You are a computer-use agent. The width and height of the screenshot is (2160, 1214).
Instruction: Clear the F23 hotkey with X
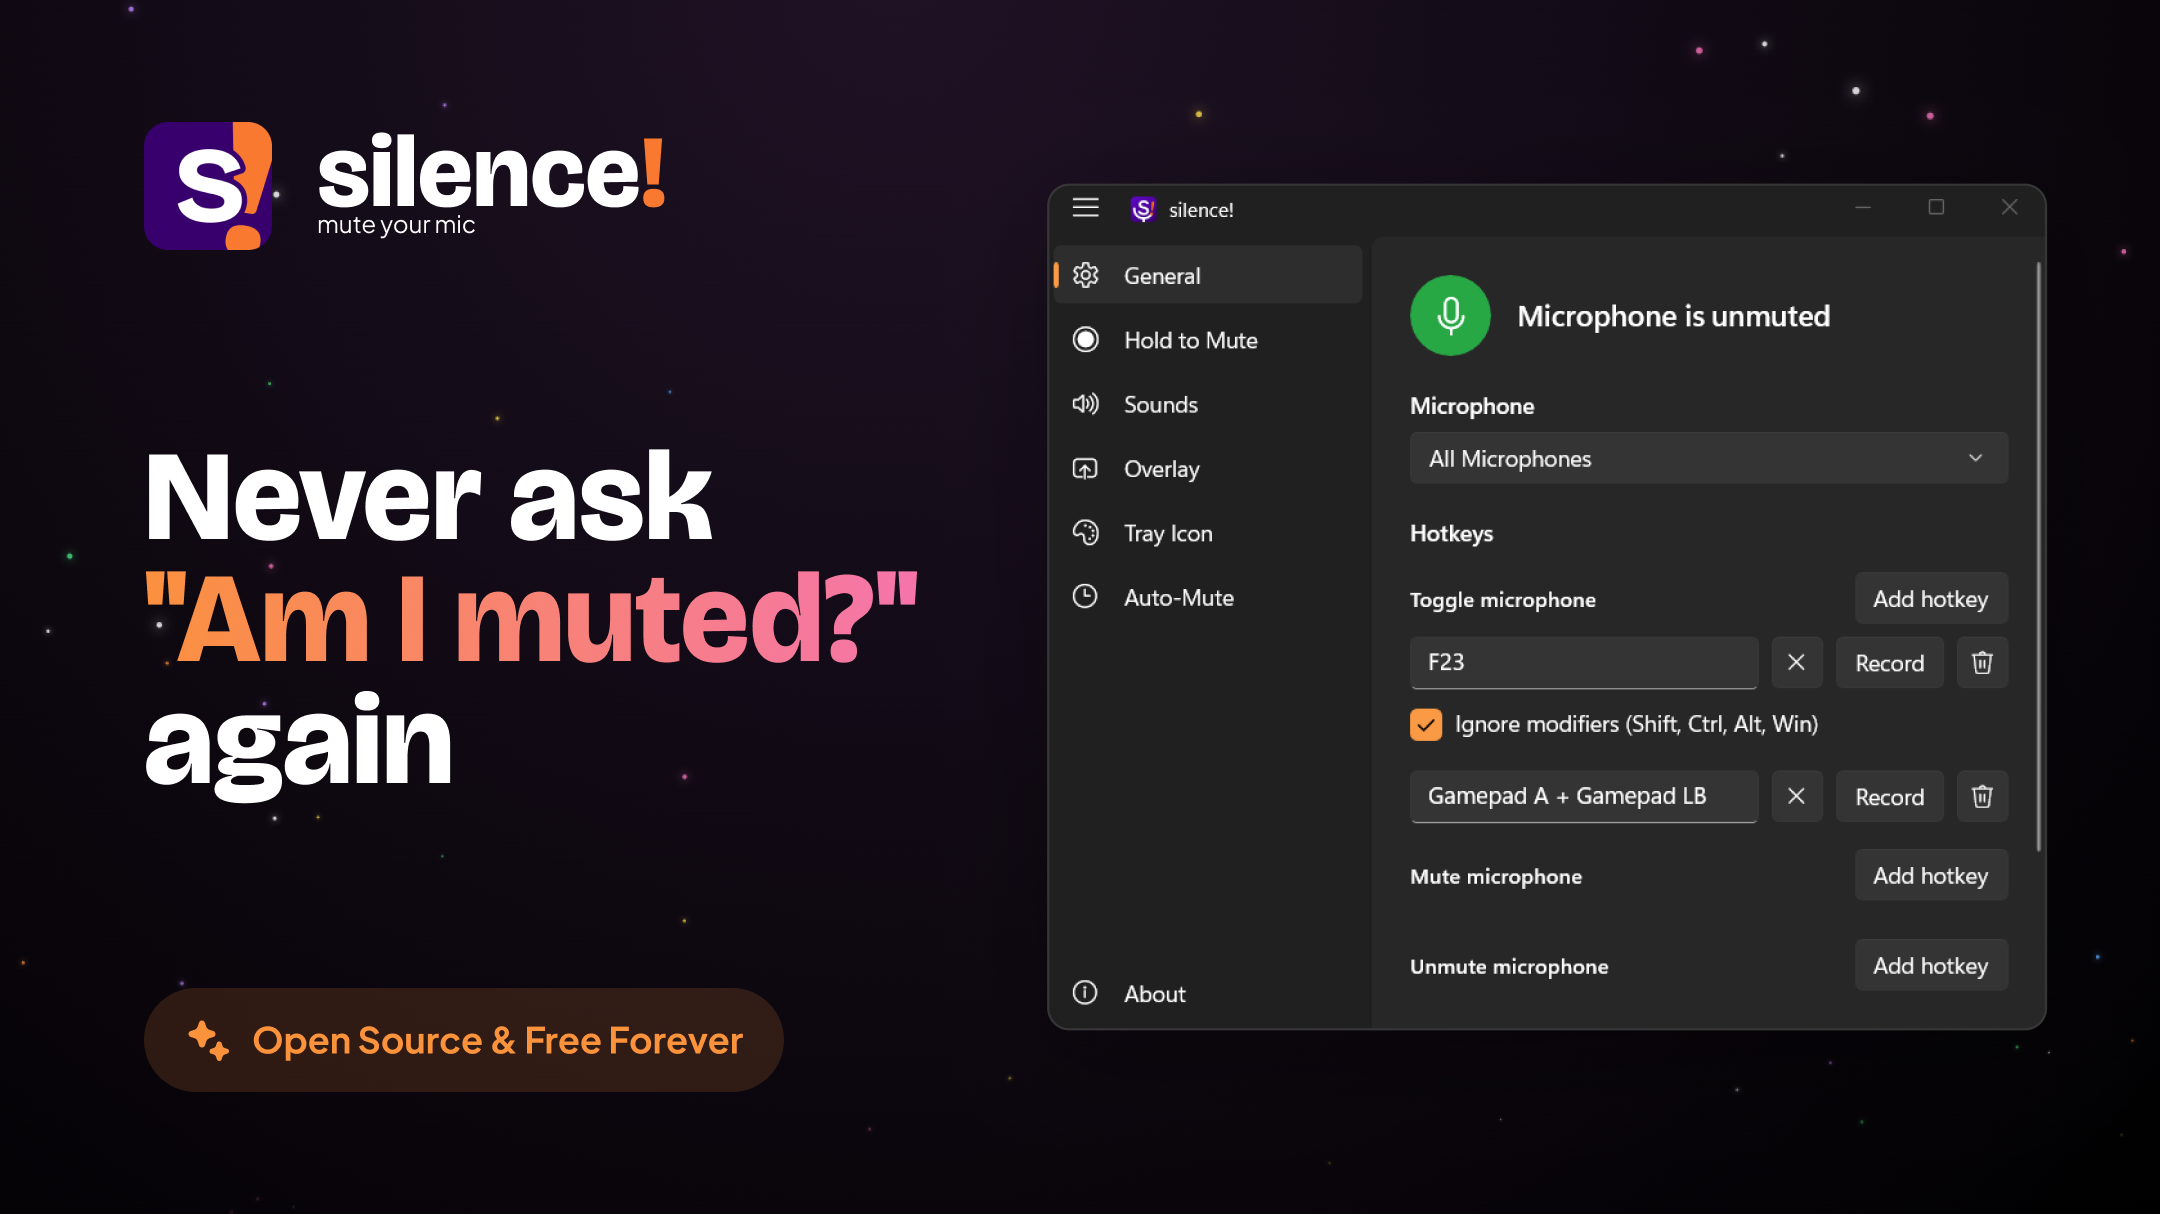(x=1797, y=662)
